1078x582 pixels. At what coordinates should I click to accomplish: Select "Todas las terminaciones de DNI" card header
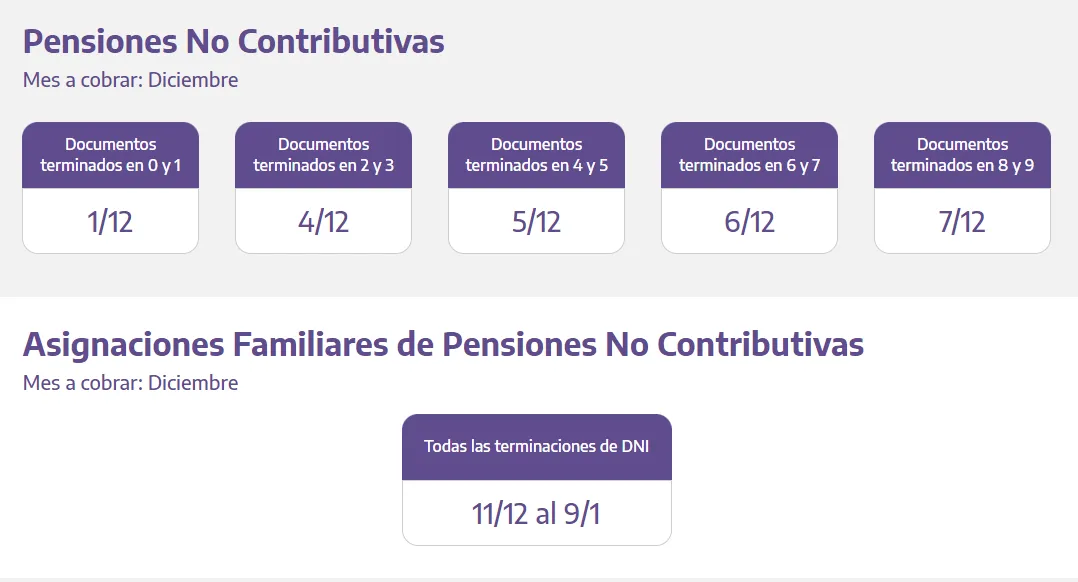(x=536, y=447)
